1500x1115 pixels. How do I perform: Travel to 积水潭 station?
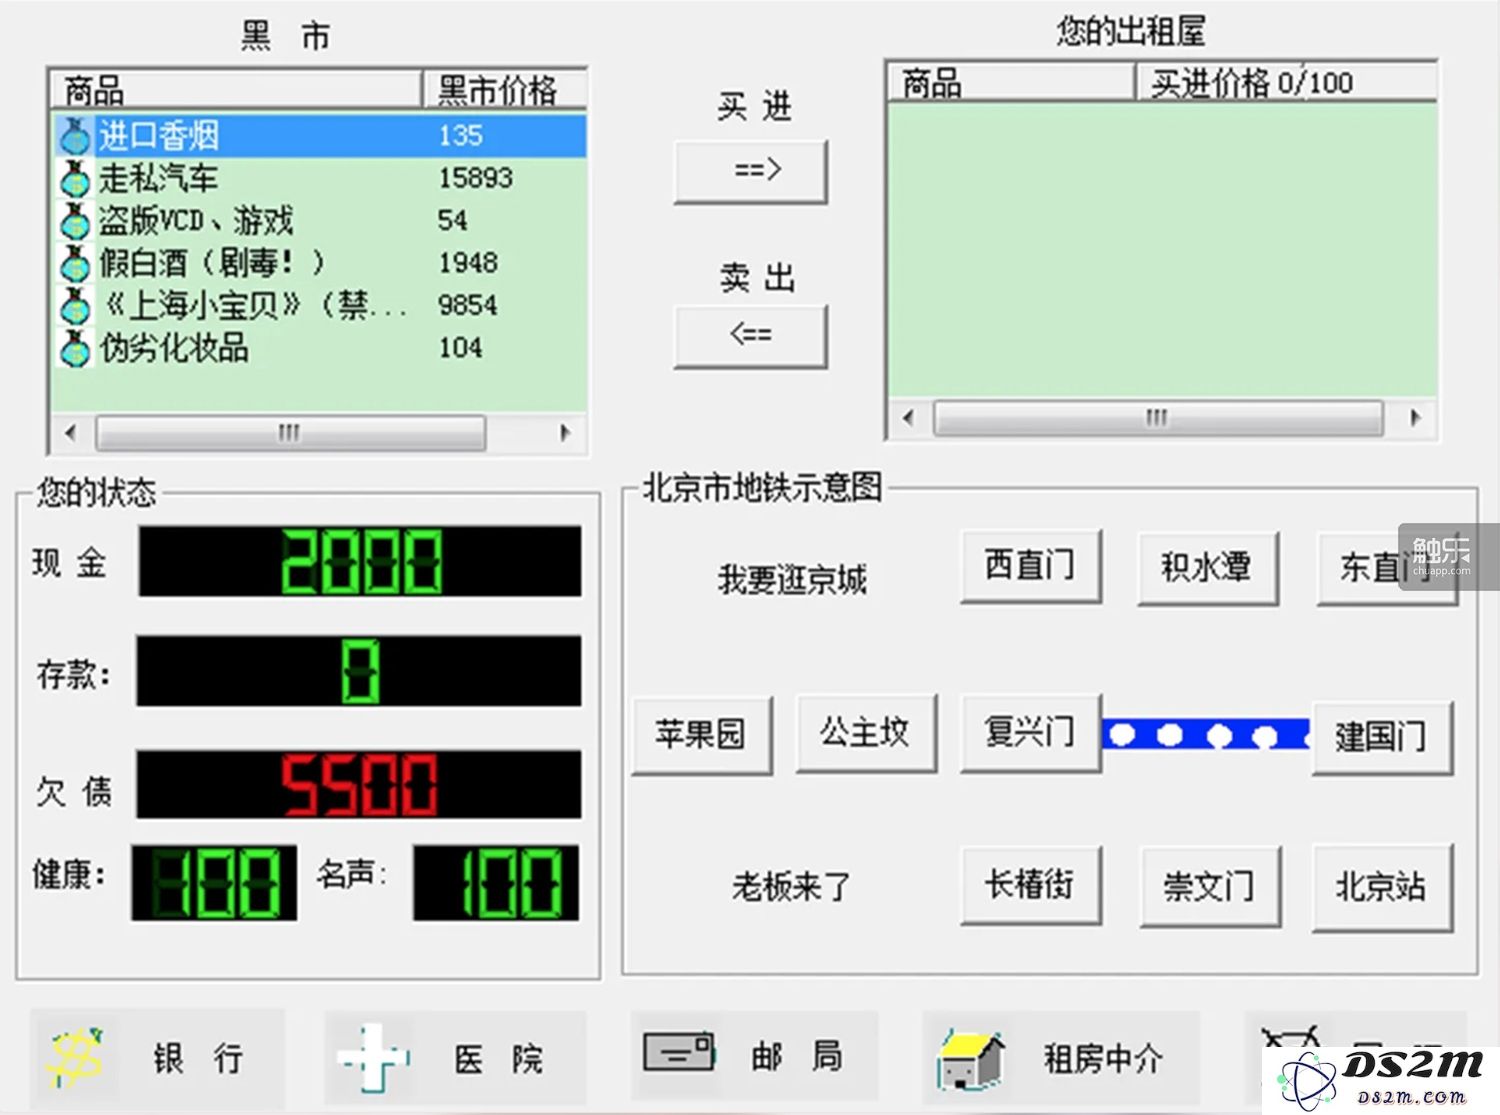click(1208, 568)
